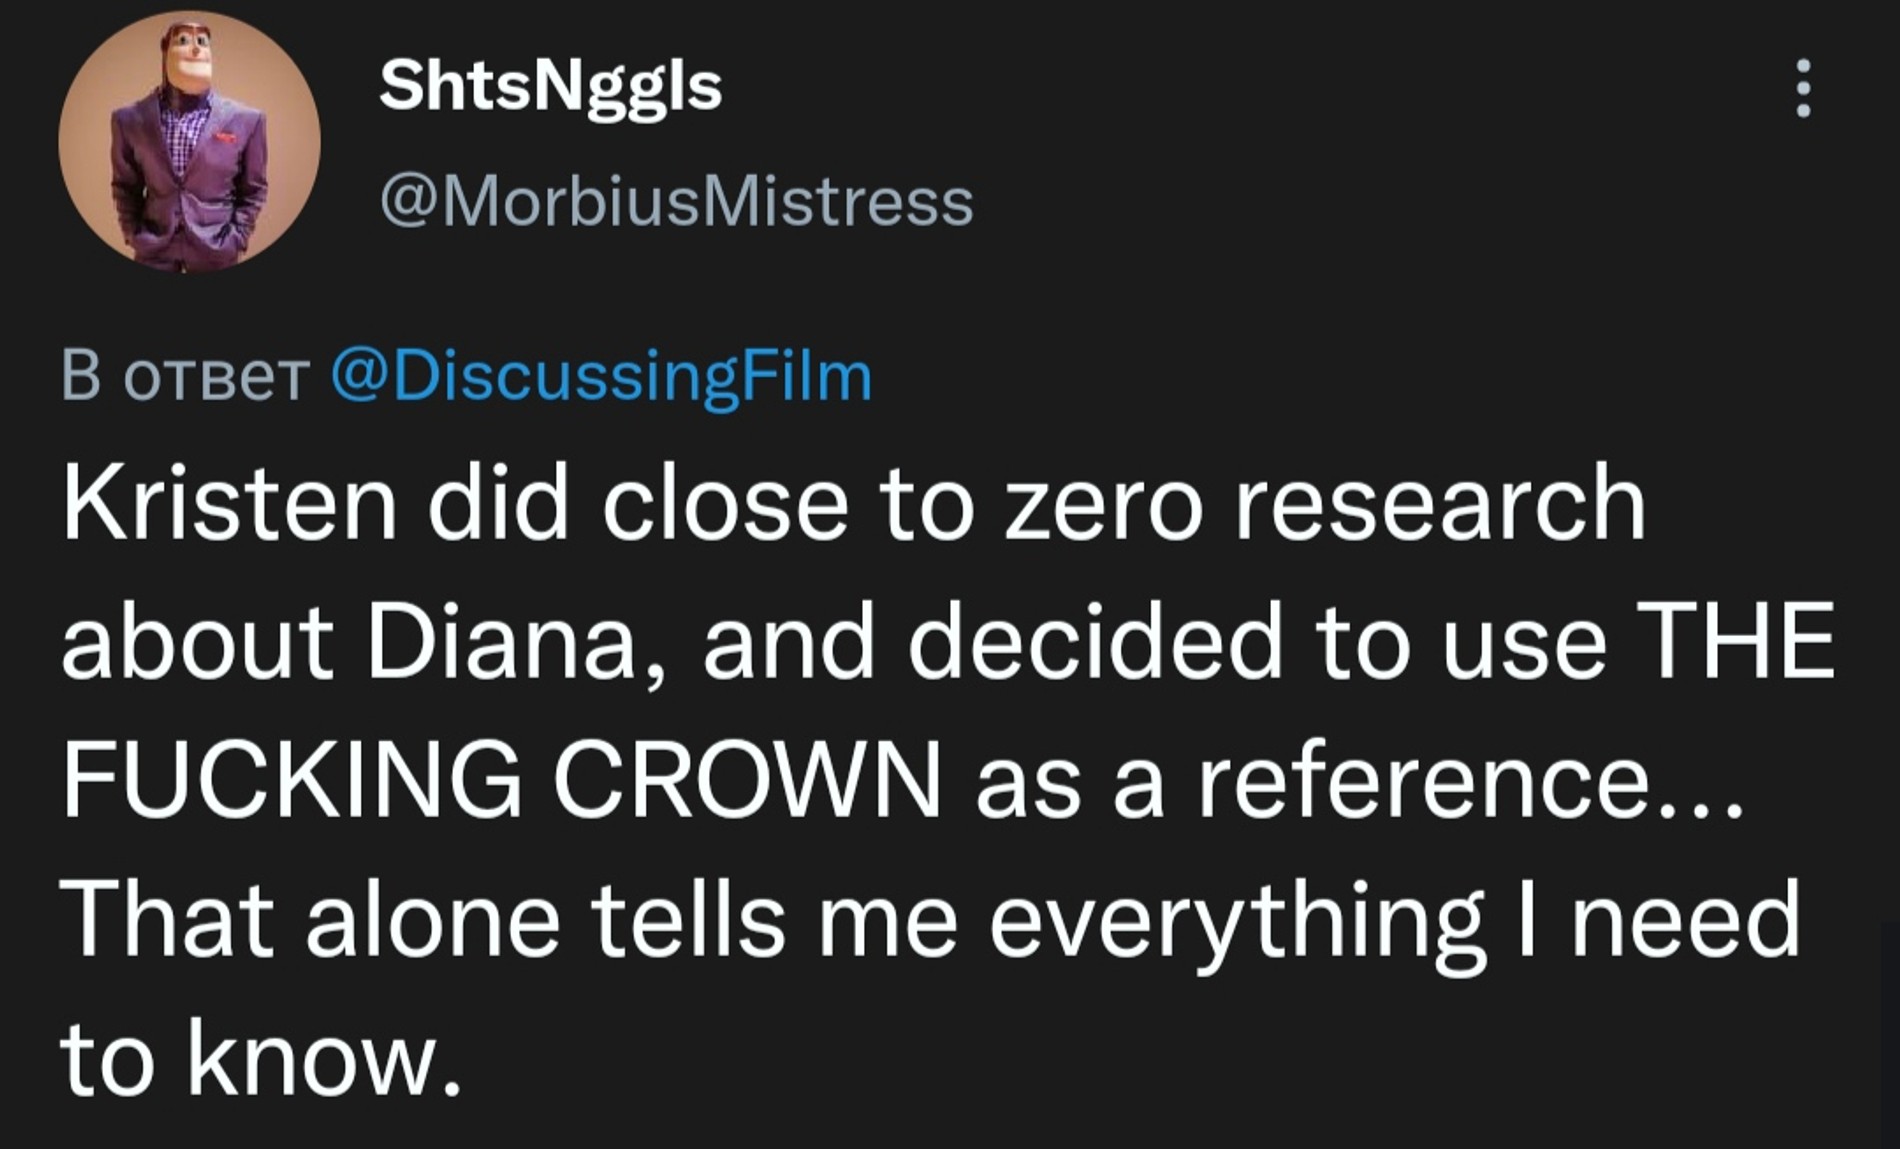Open the @DiscussingFilm mention link
This screenshot has height=1149, width=1900.
click(602, 378)
